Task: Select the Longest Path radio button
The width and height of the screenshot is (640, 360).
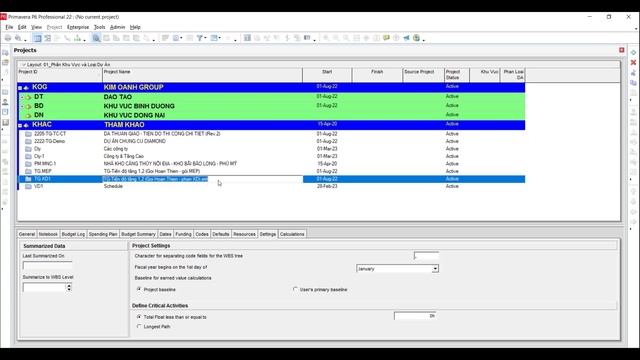Action: pos(139,326)
